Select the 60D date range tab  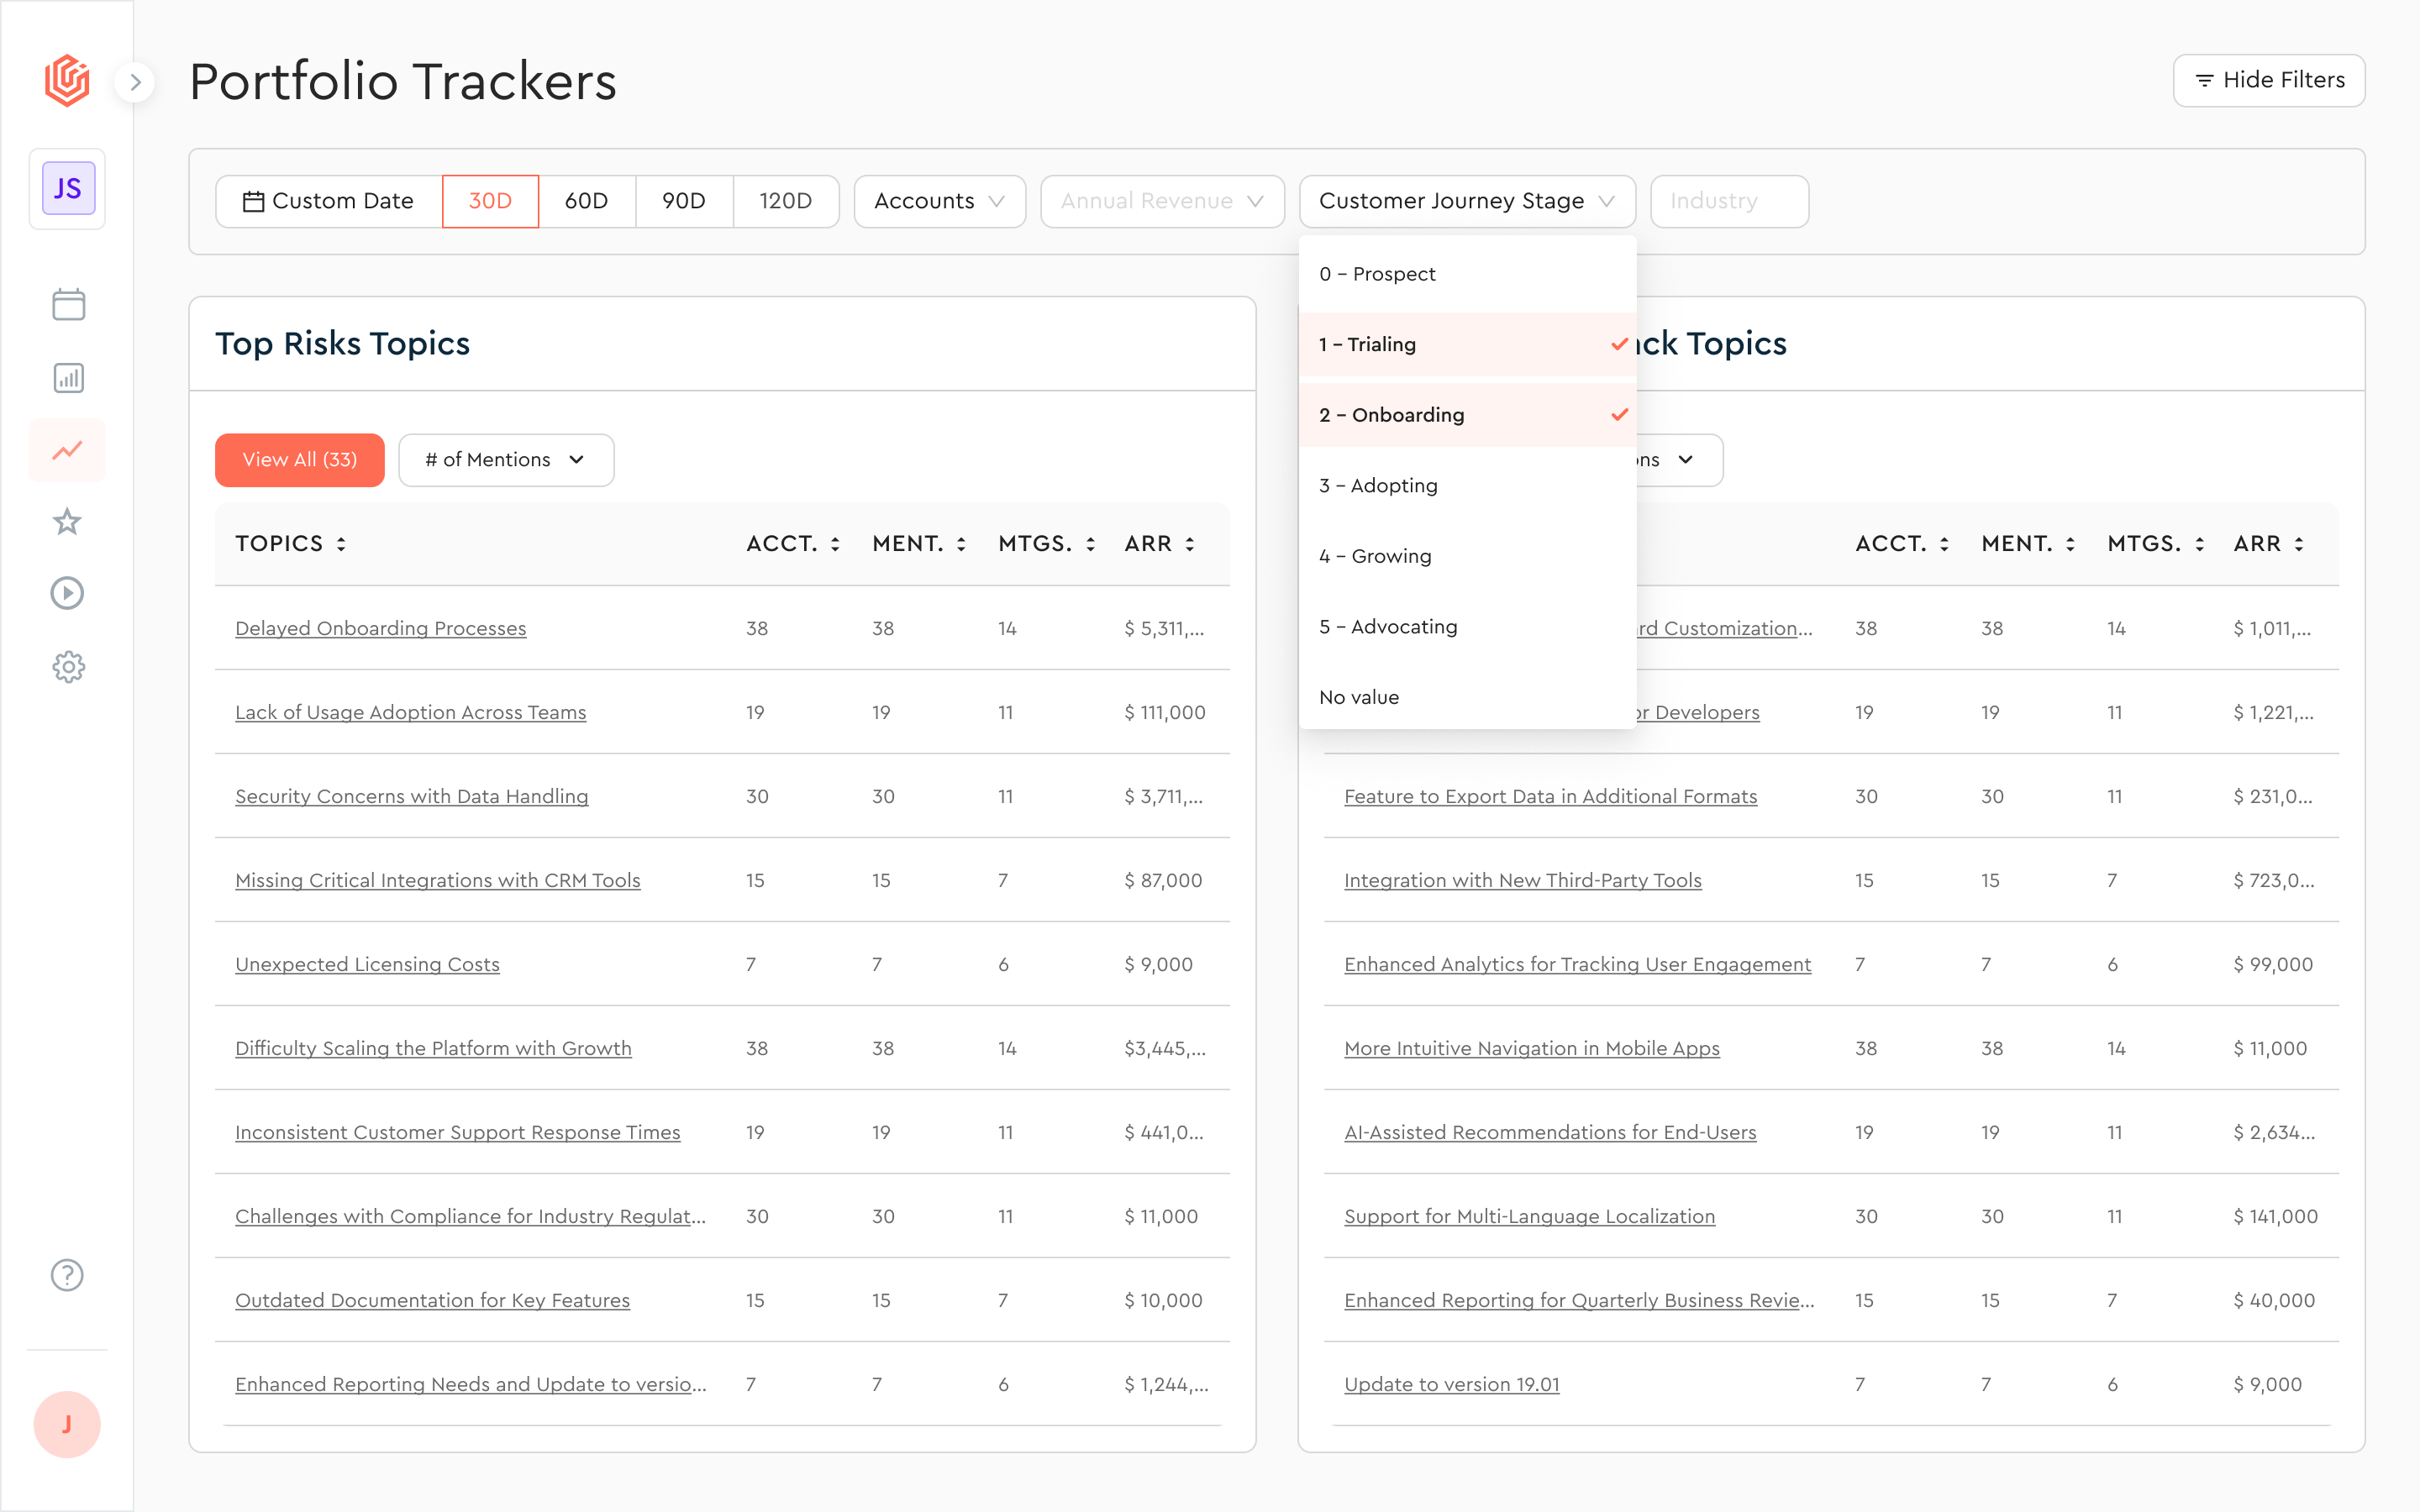coord(586,202)
